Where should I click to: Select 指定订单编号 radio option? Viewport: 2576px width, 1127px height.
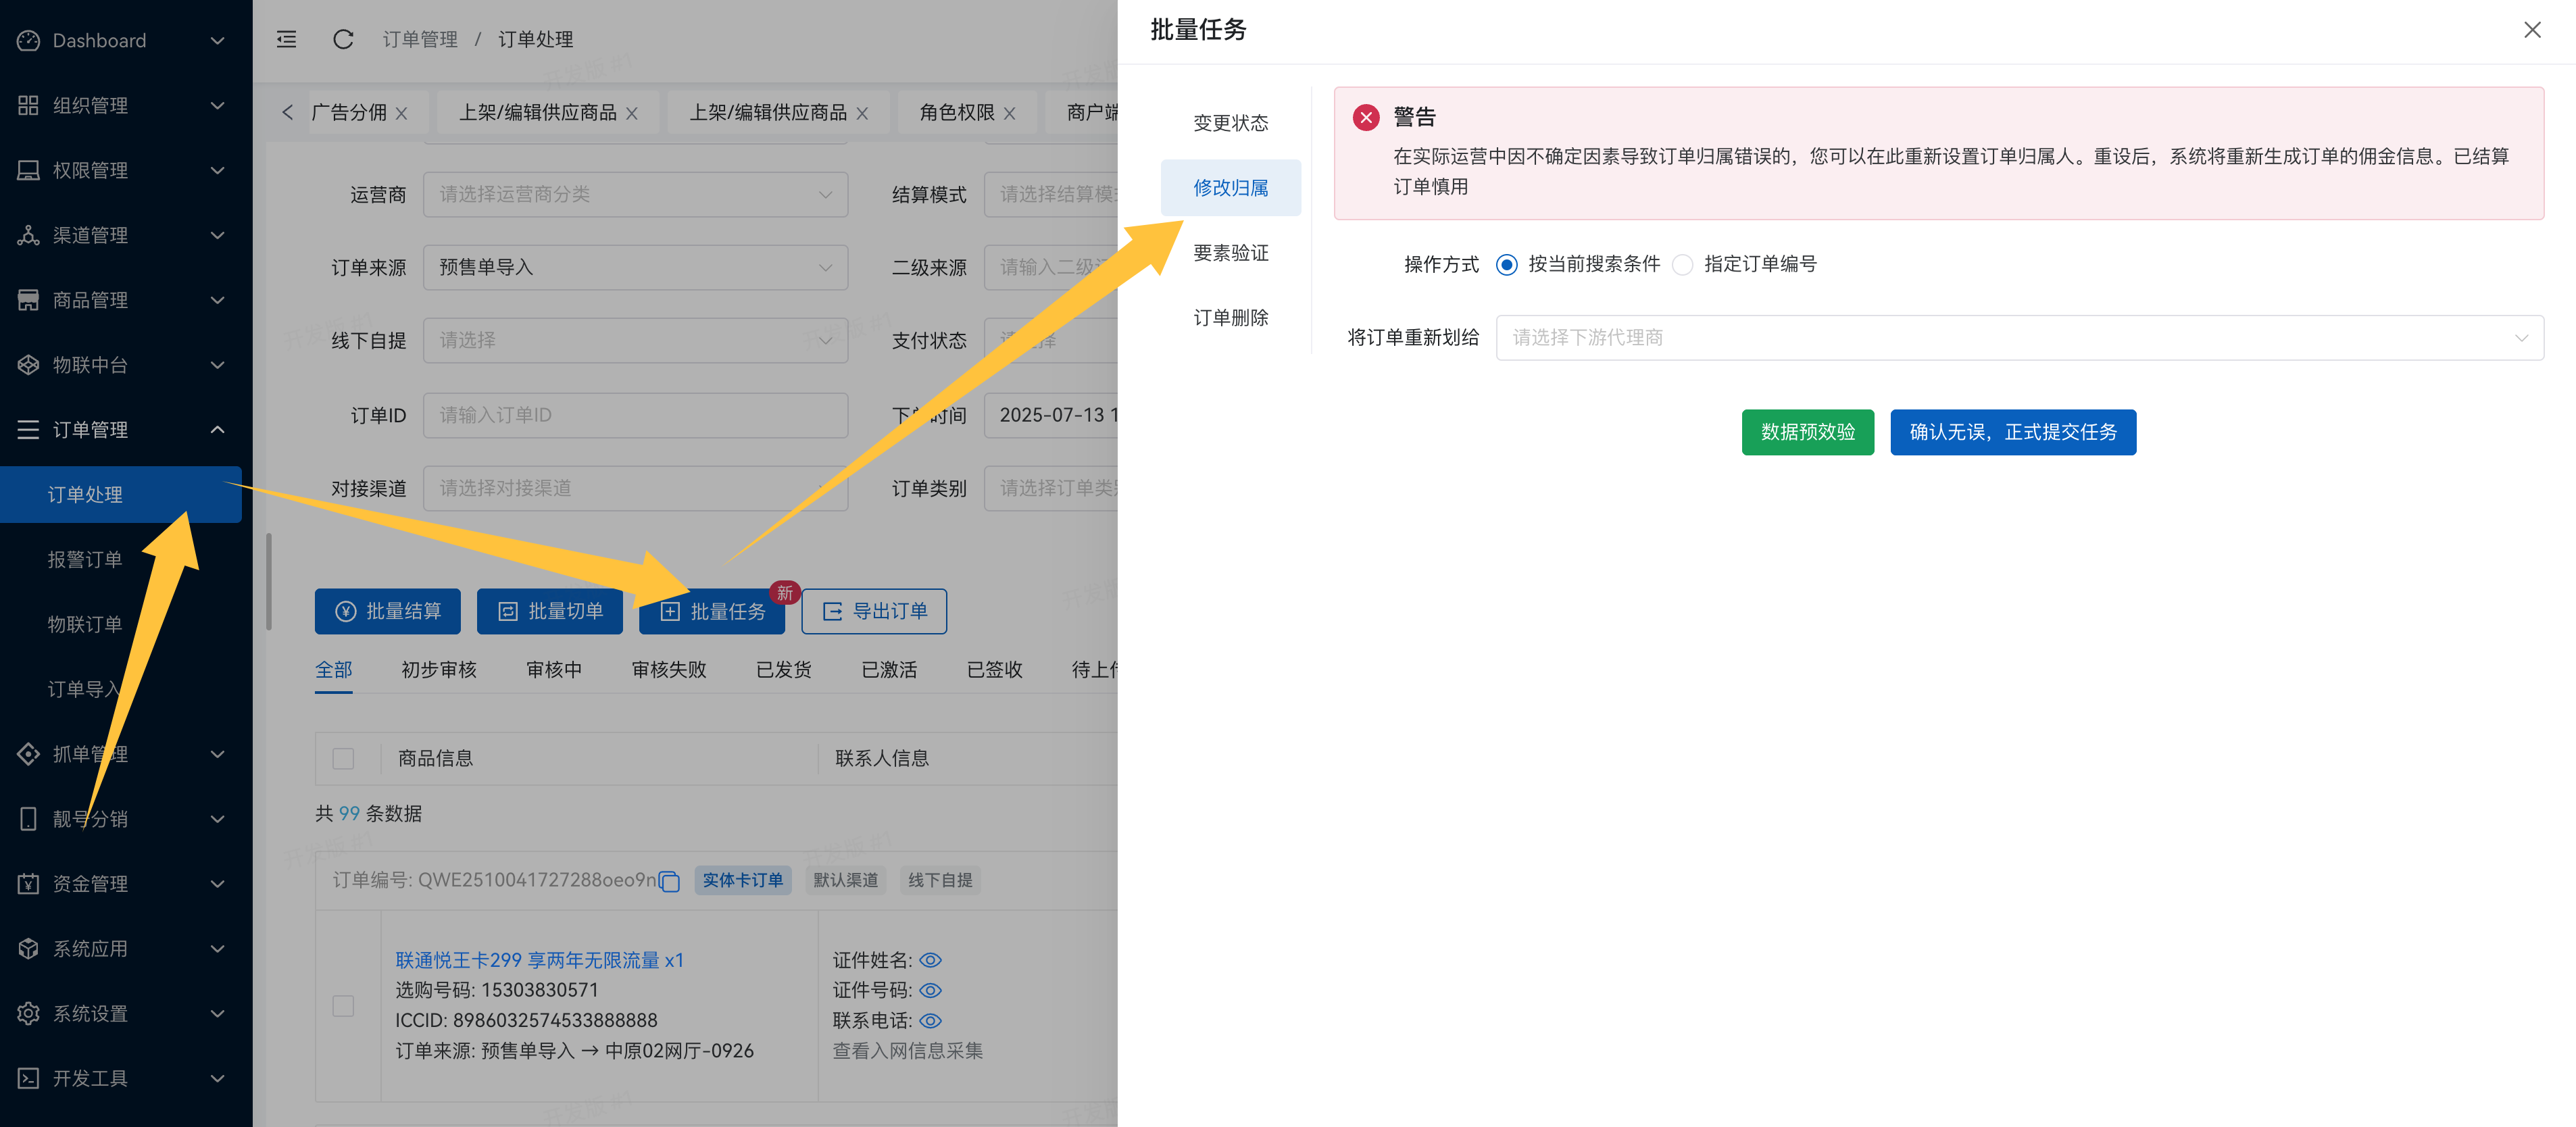1683,264
